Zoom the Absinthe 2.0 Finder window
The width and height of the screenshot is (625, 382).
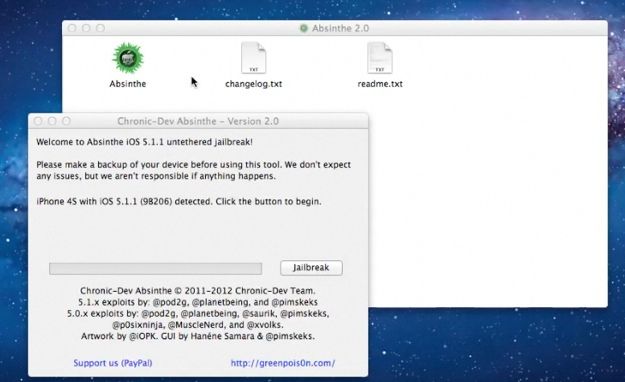(100, 28)
